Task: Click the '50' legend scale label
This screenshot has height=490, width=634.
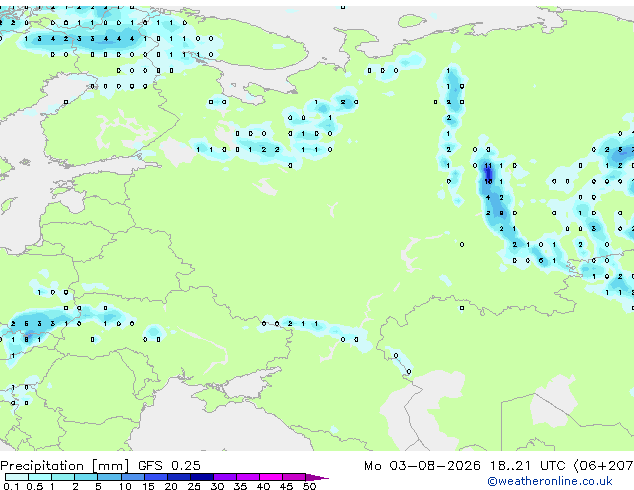Action: pyautogui.click(x=309, y=486)
